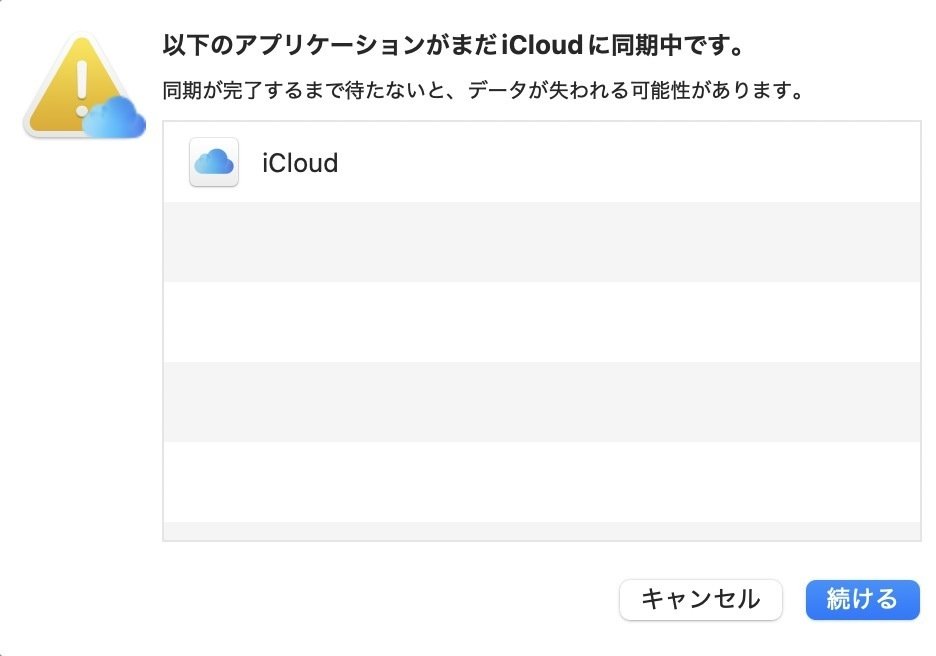Click blank dialog area left of キャンセル button
The width and height of the screenshot is (936, 656).
(x=388, y=599)
